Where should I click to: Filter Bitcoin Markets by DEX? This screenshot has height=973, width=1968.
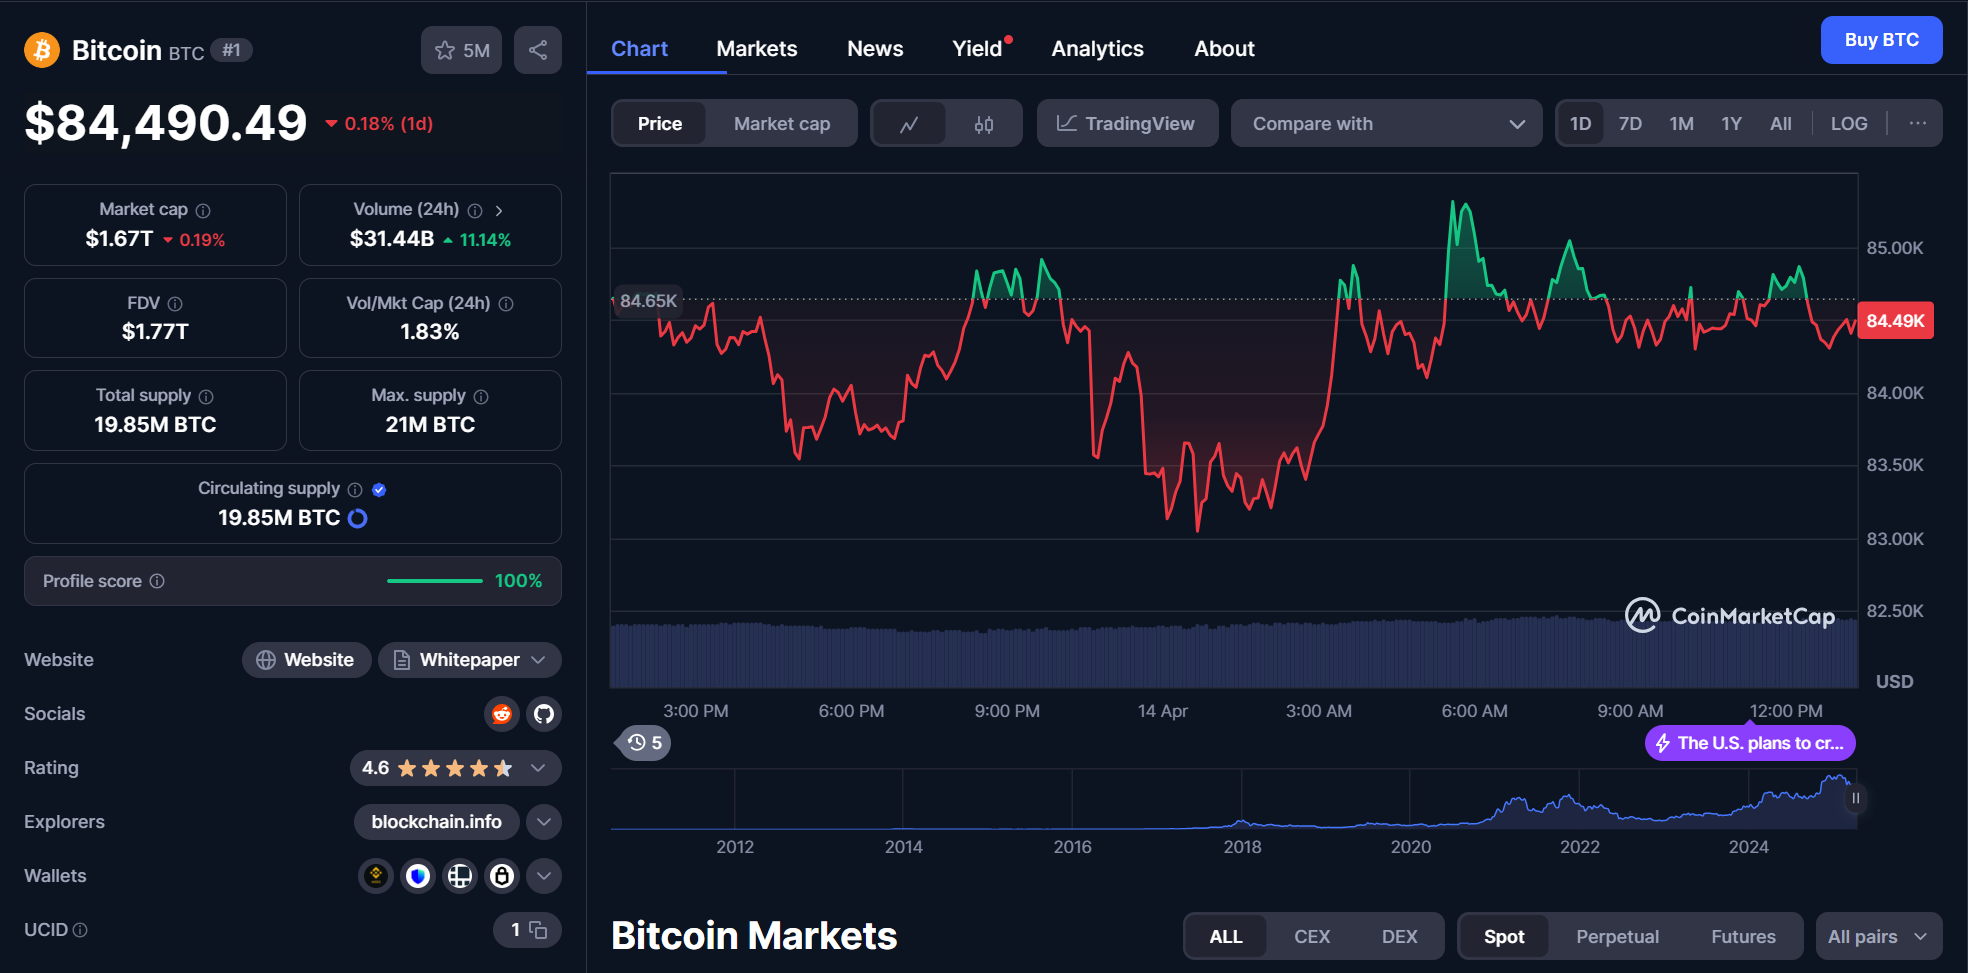pos(1399,936)
